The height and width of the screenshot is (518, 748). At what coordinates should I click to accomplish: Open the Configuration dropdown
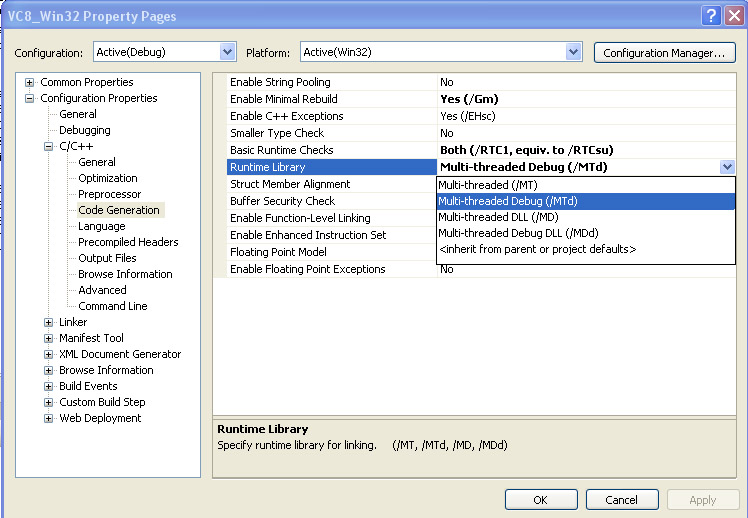(228, 52)
